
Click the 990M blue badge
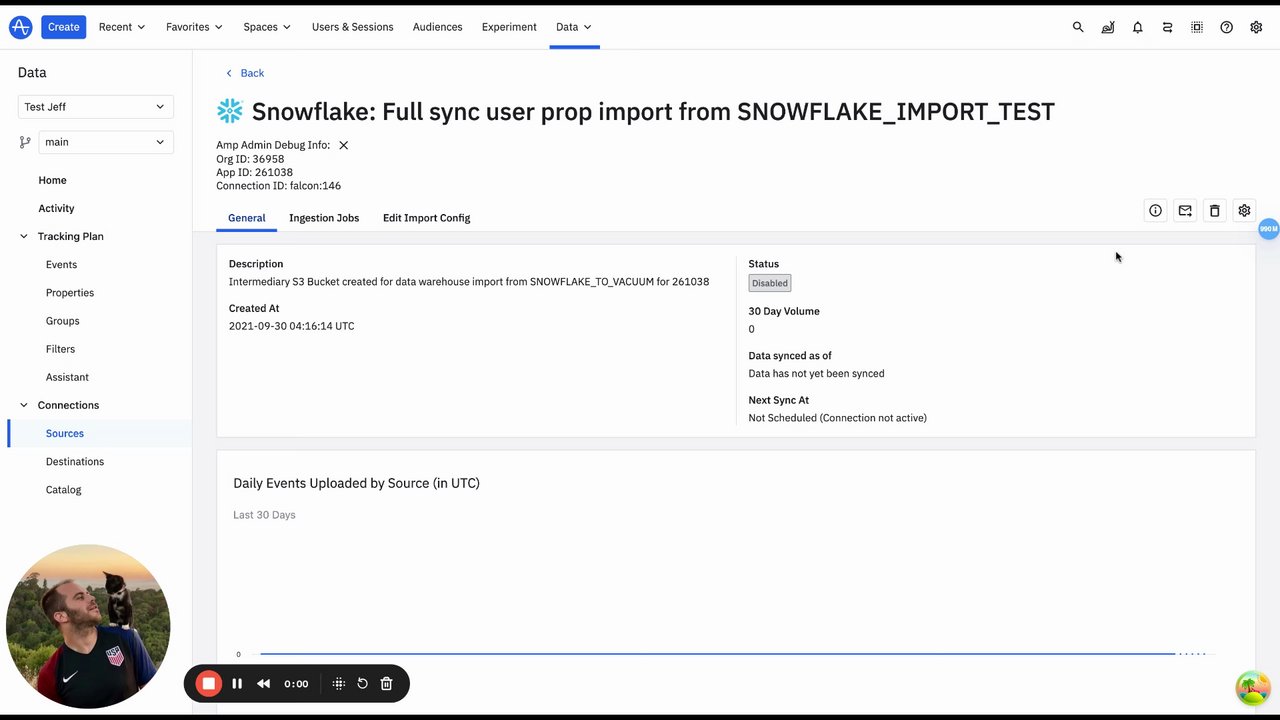1268,229
